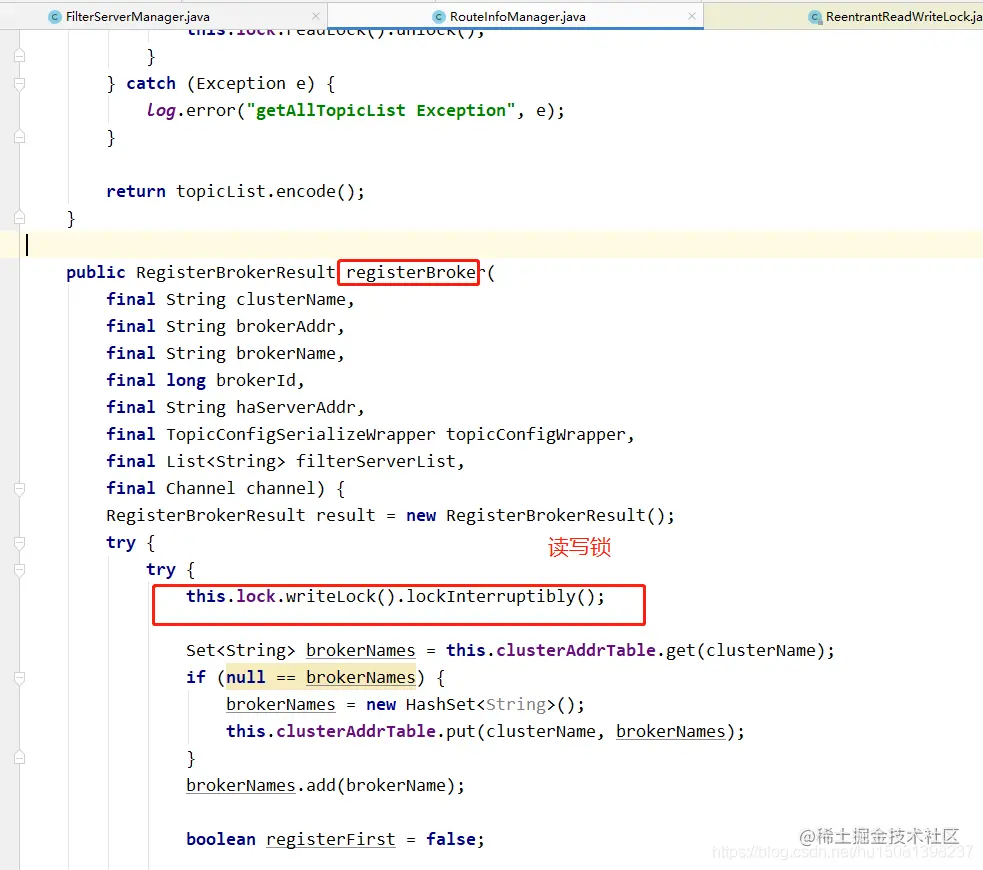Click clusterAddrTable in the get(clusterName) line
Screen dimensions: 983x870
(576, 651)
